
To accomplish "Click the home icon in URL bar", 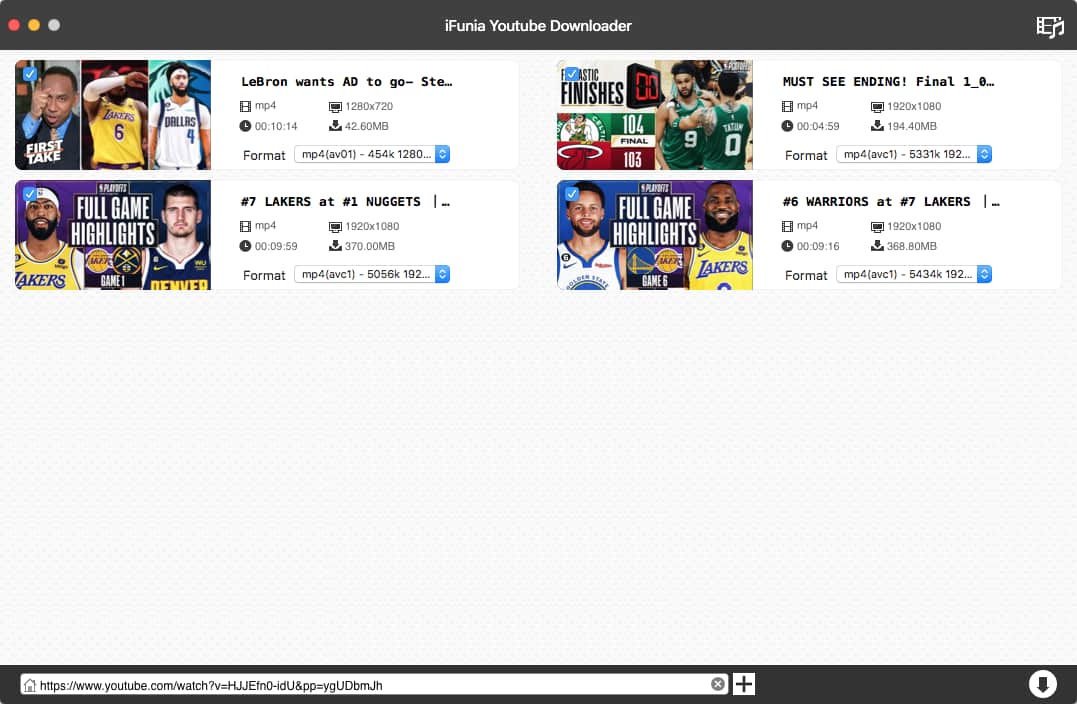I will click(30, 685).
